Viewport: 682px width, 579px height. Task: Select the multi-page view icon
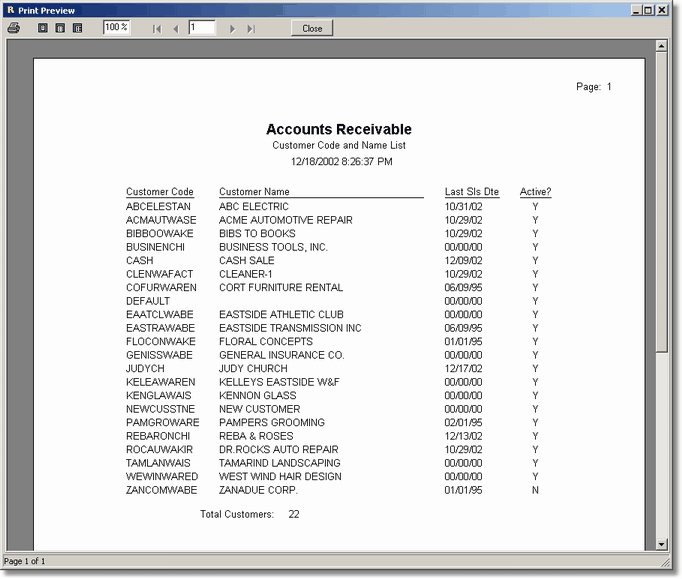77,28
